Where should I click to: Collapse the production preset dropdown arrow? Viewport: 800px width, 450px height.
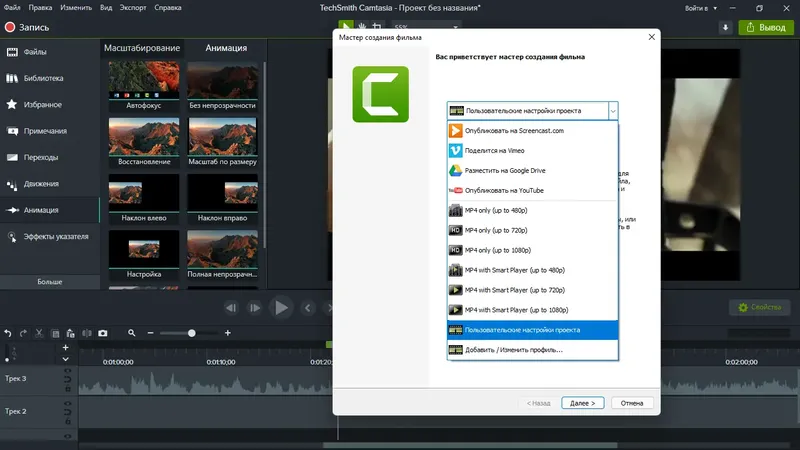[x=613, y=111]
